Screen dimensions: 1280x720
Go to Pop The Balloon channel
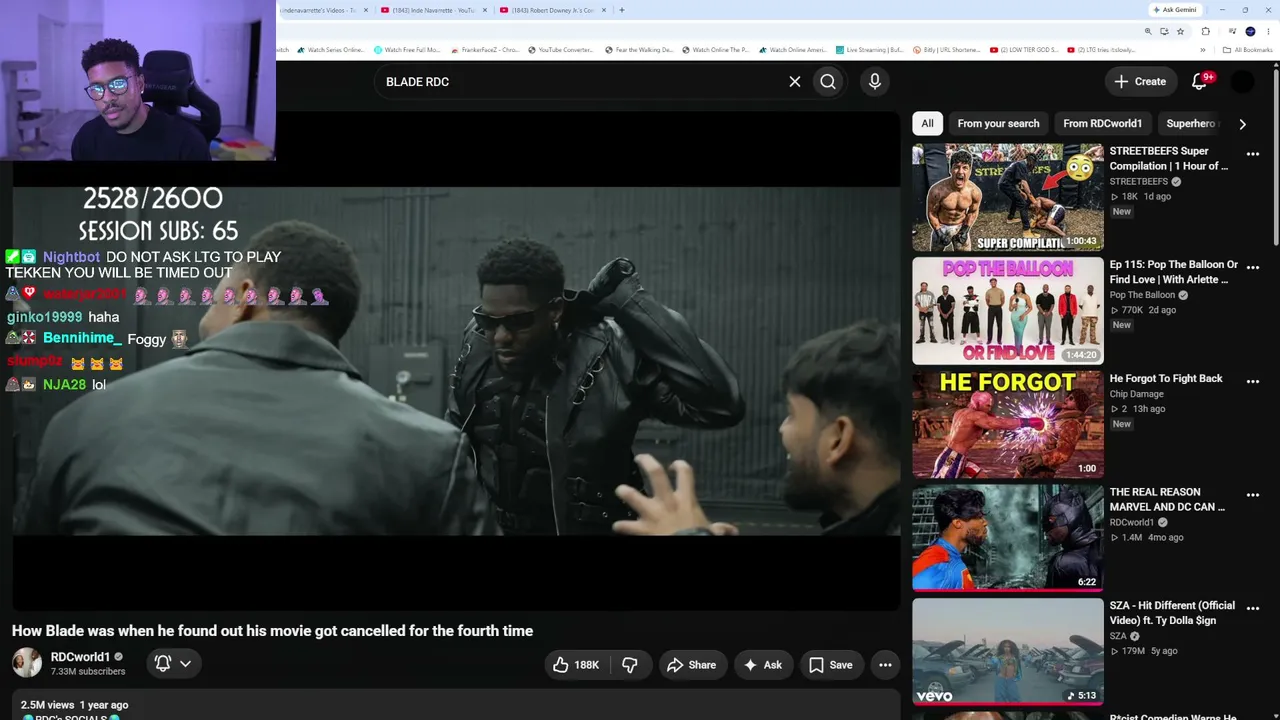[1142, 295]
